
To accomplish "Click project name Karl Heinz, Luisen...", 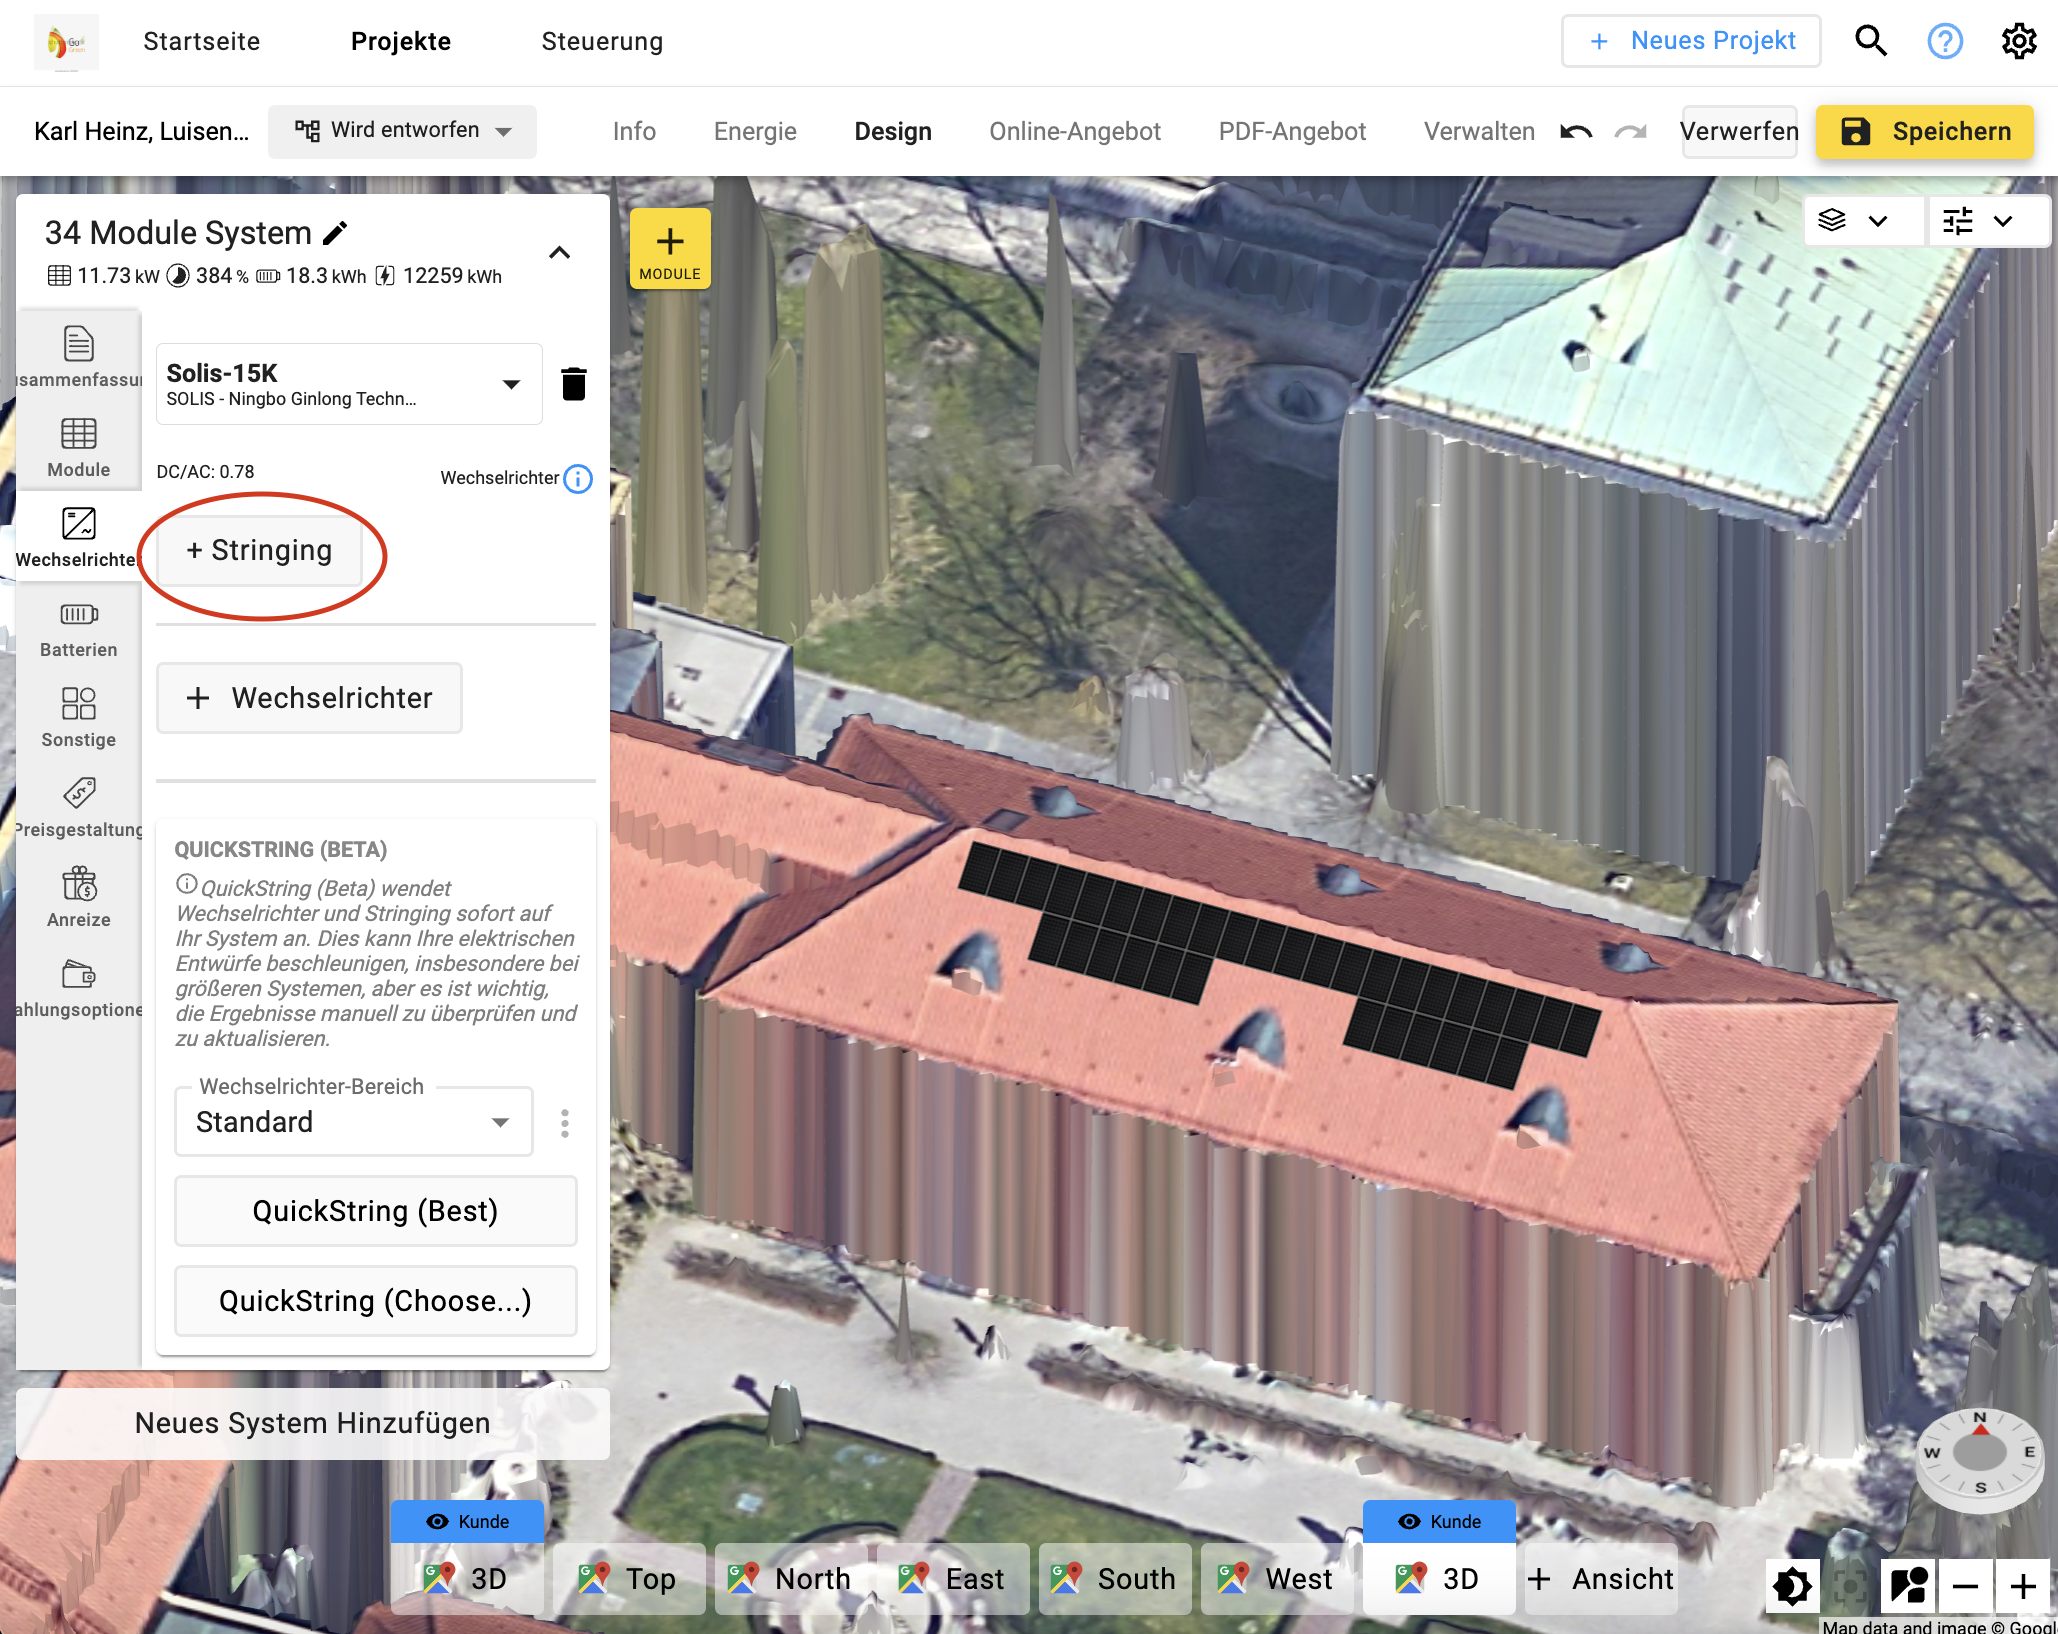I will click(141, 131).
